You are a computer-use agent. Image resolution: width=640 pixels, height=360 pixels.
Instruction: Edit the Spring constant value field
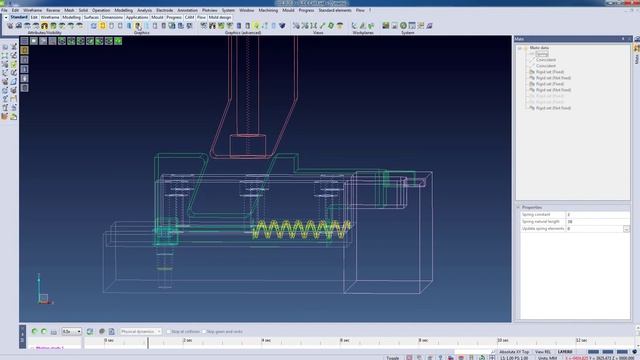[x=598, y=214]
